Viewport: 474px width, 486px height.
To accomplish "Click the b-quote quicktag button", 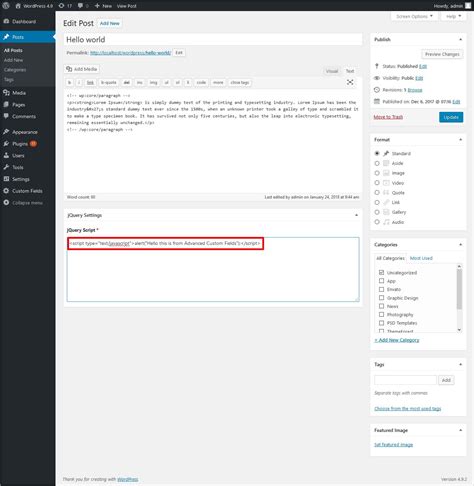I will 109,82.
